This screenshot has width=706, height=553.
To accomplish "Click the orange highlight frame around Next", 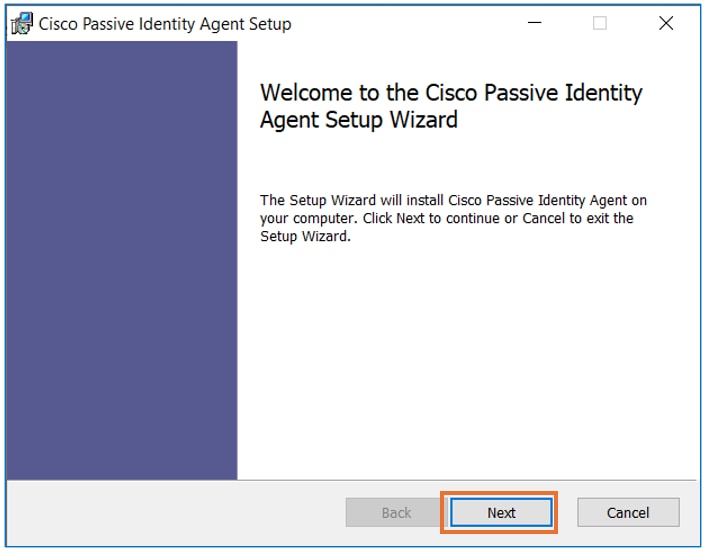I will point(499,493).
